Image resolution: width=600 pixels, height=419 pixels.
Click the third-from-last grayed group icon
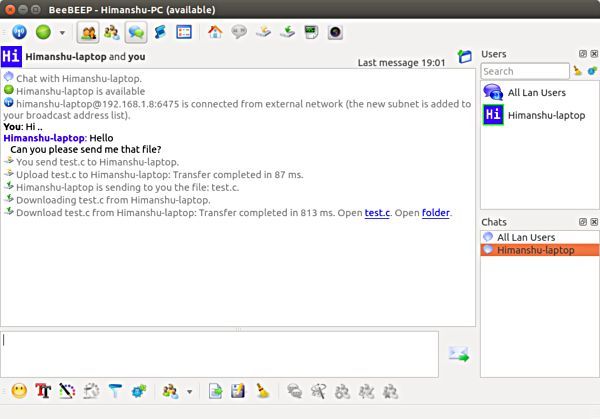(x=342, y=391)
